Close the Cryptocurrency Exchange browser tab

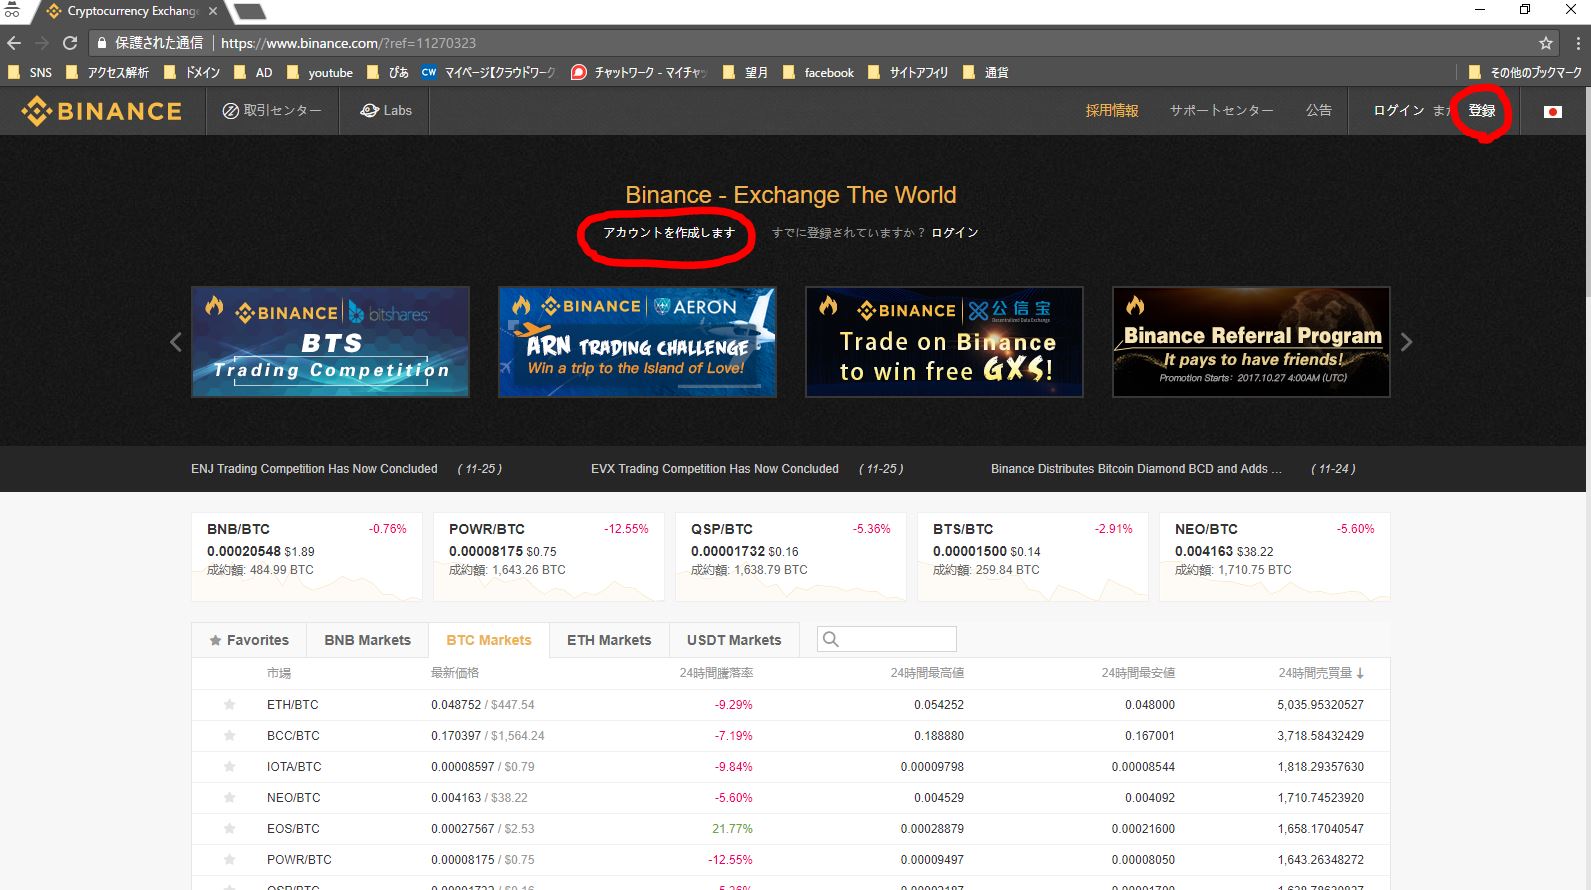[212, 11]
